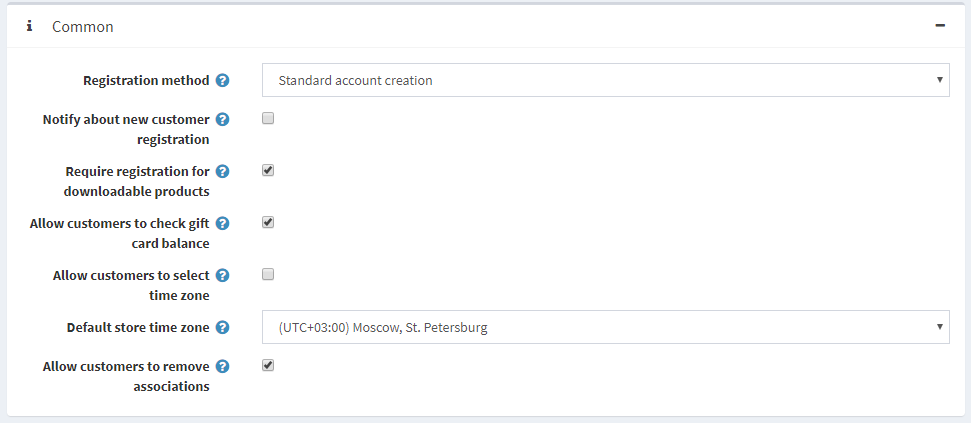Image resolution: width=971 pixels, height=423 pixels.
Task: Enable Allow customers to select time zone
Action: click(x=268, y=274)
